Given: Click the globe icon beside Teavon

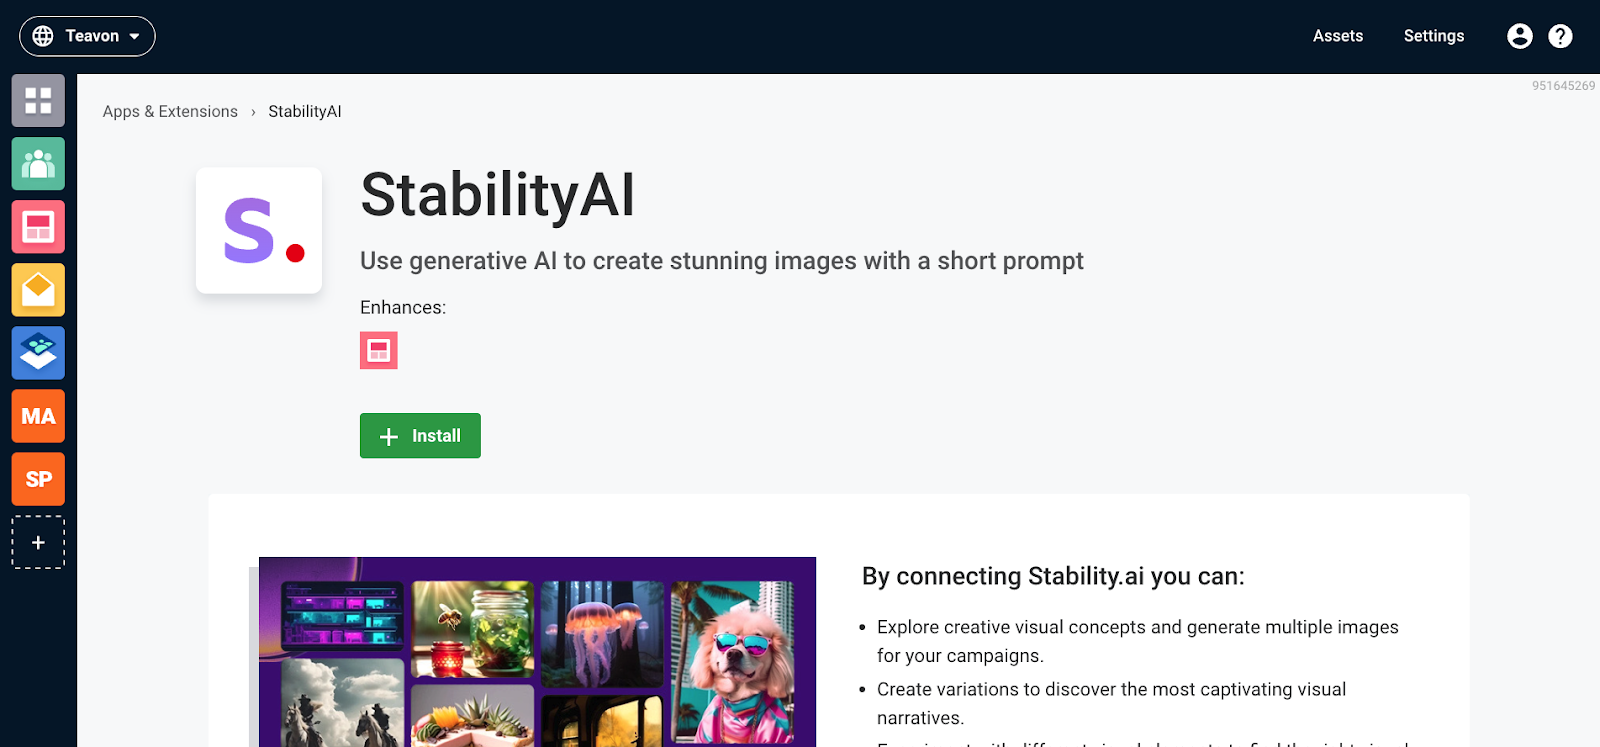Looking at the screenshot, I should [43, 36].
